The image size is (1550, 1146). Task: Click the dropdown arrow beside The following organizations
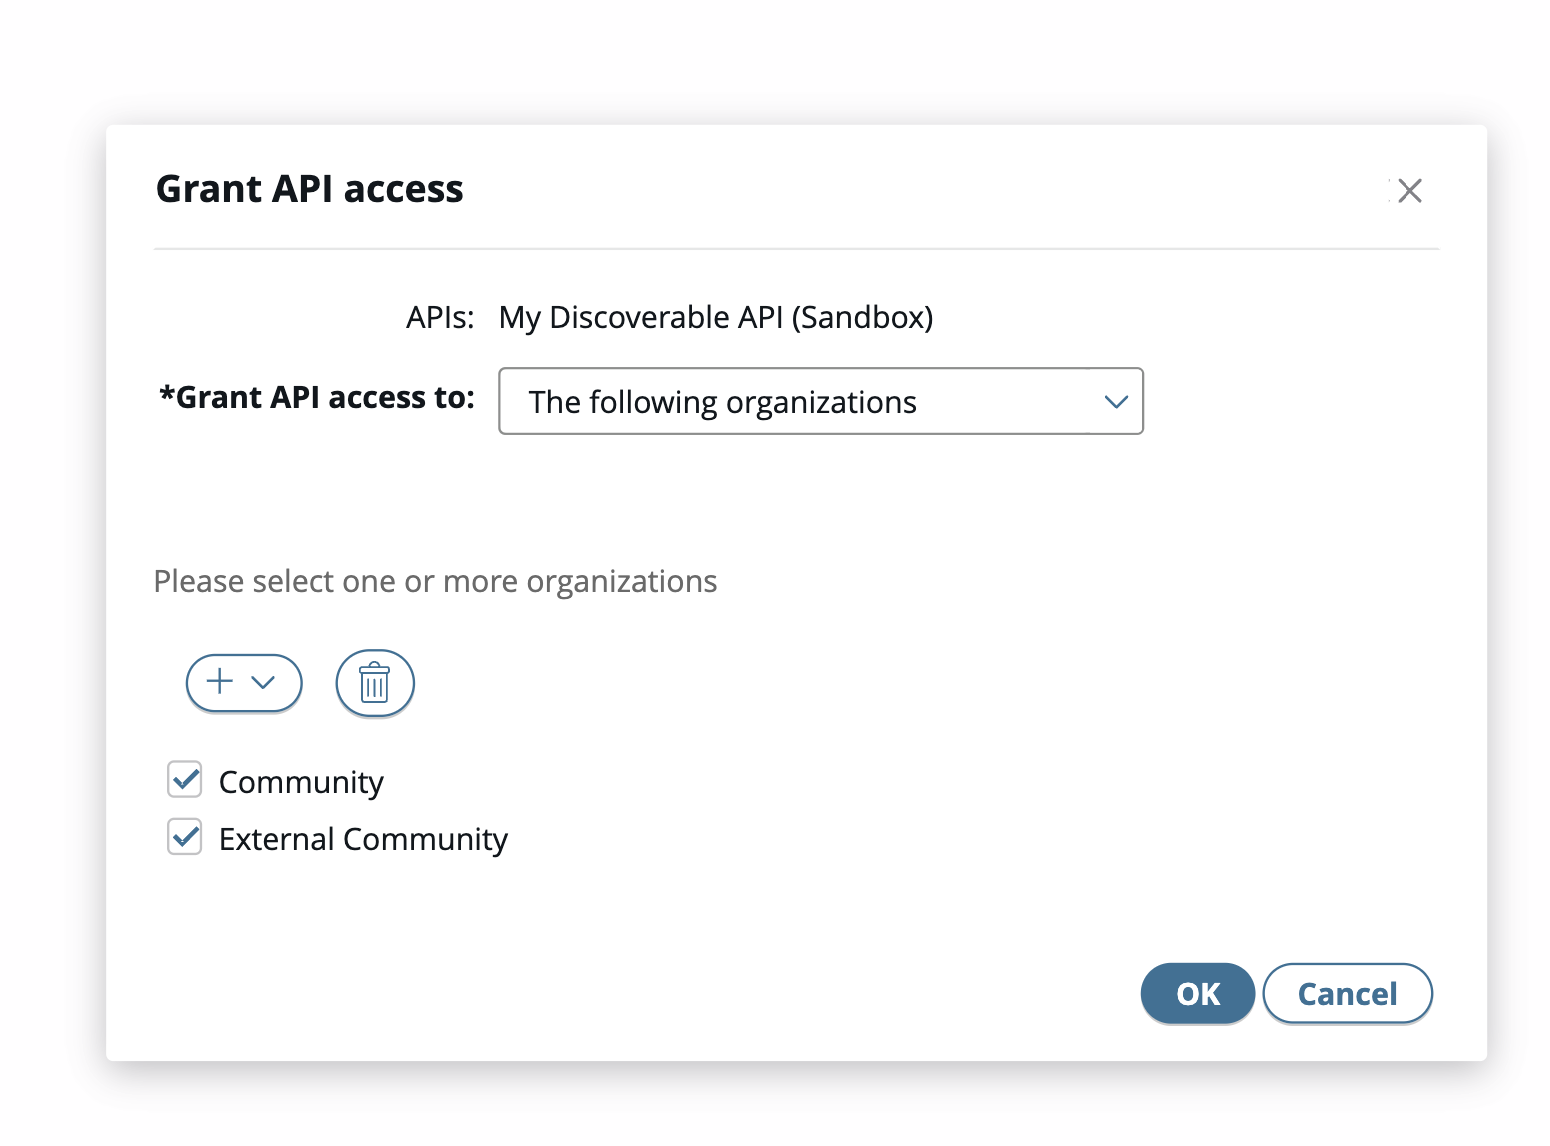point(1116,402)
